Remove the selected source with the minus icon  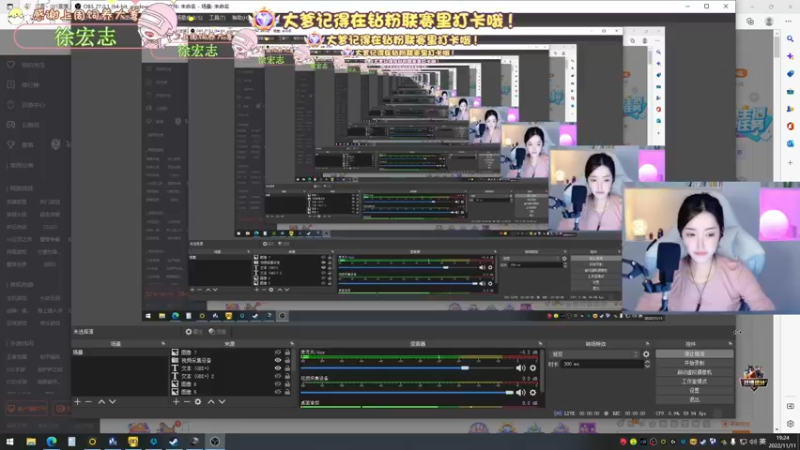187,402
